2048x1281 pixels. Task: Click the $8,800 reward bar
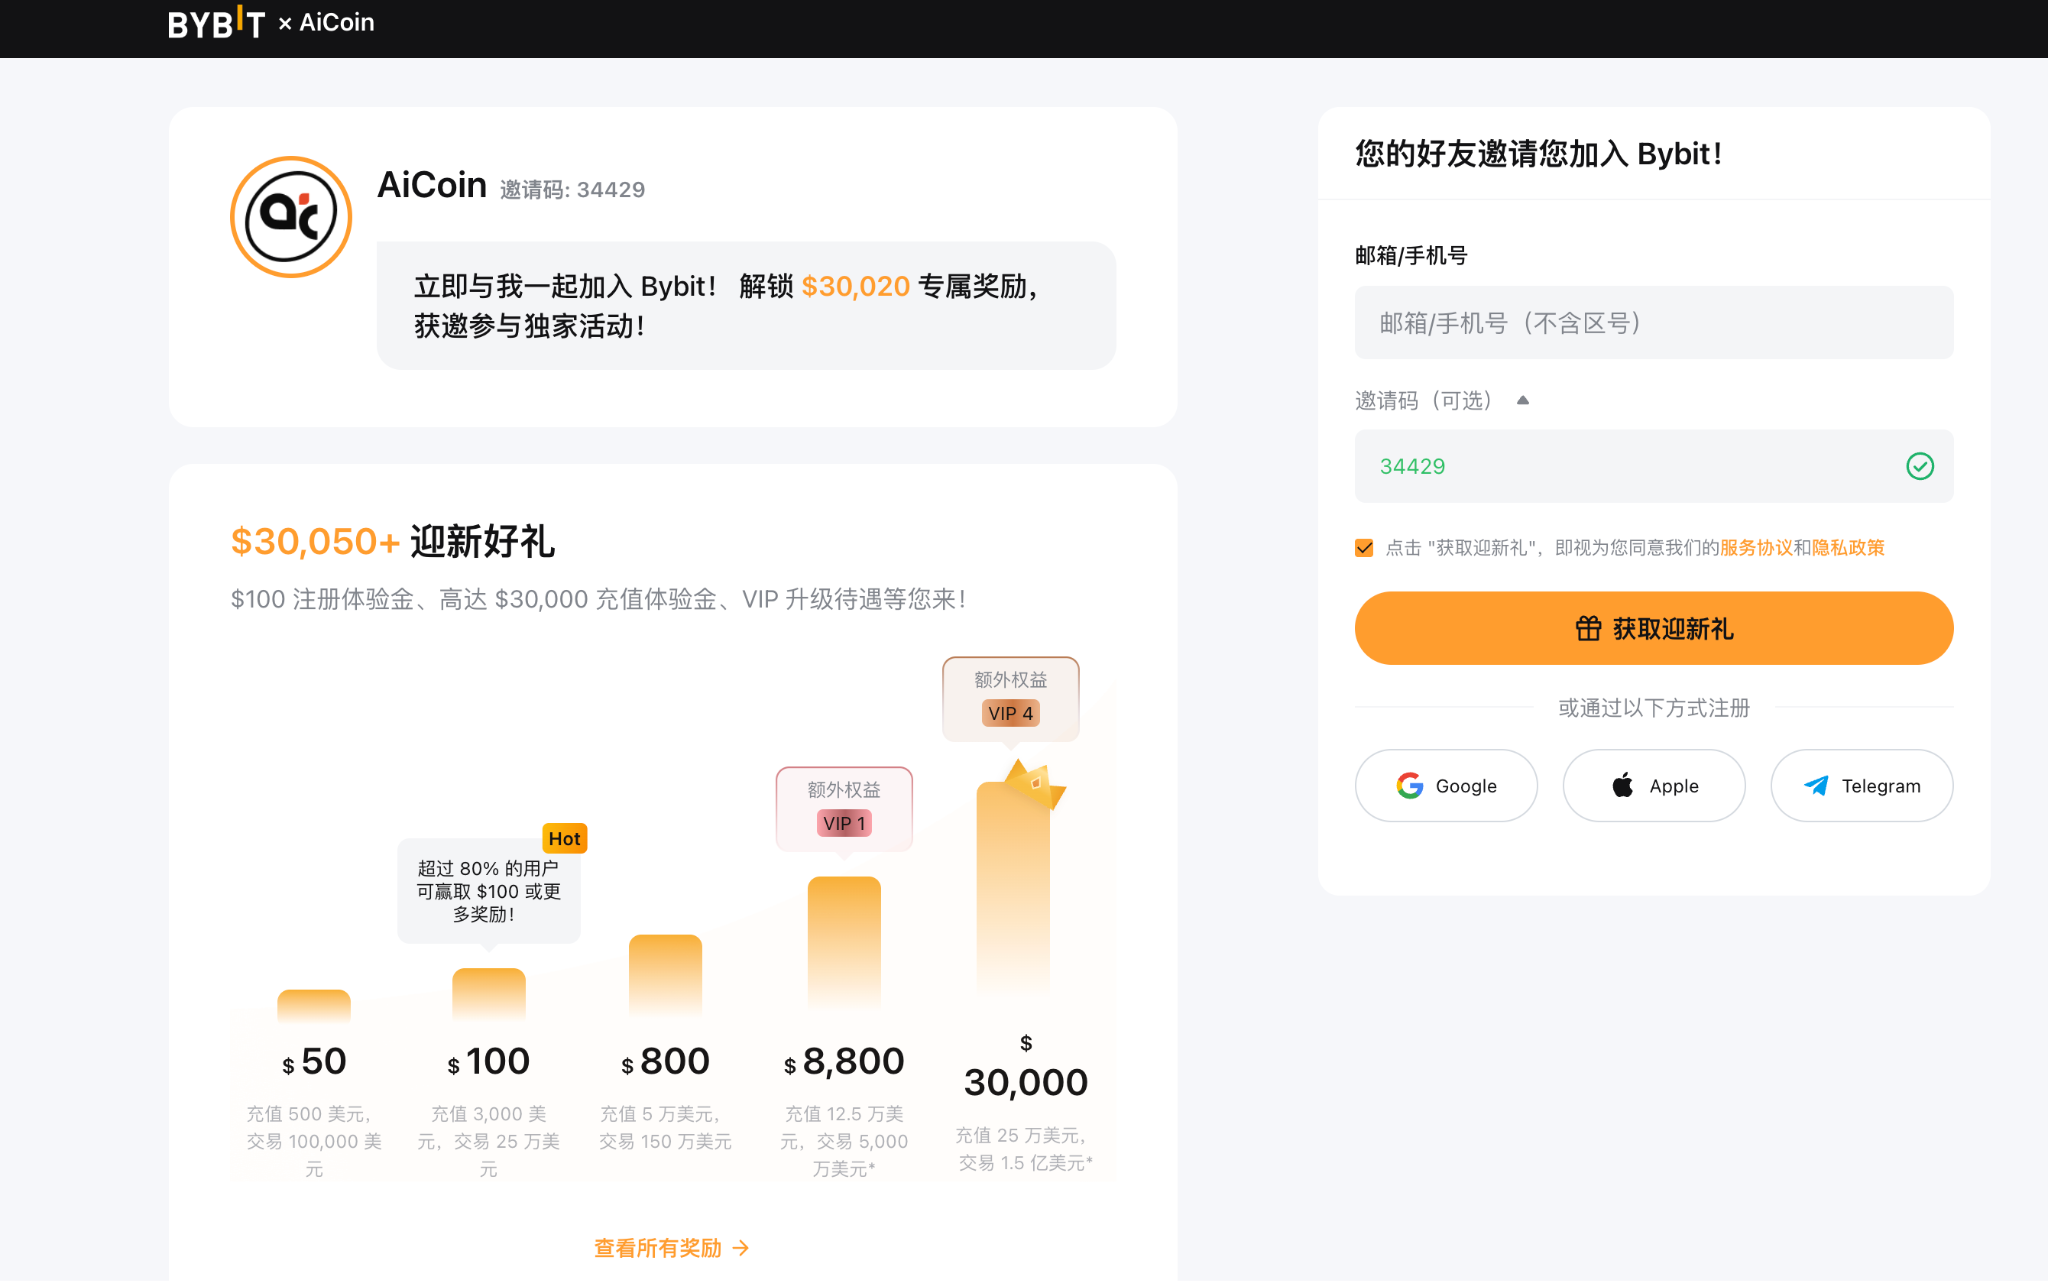(x=844, y=942)
